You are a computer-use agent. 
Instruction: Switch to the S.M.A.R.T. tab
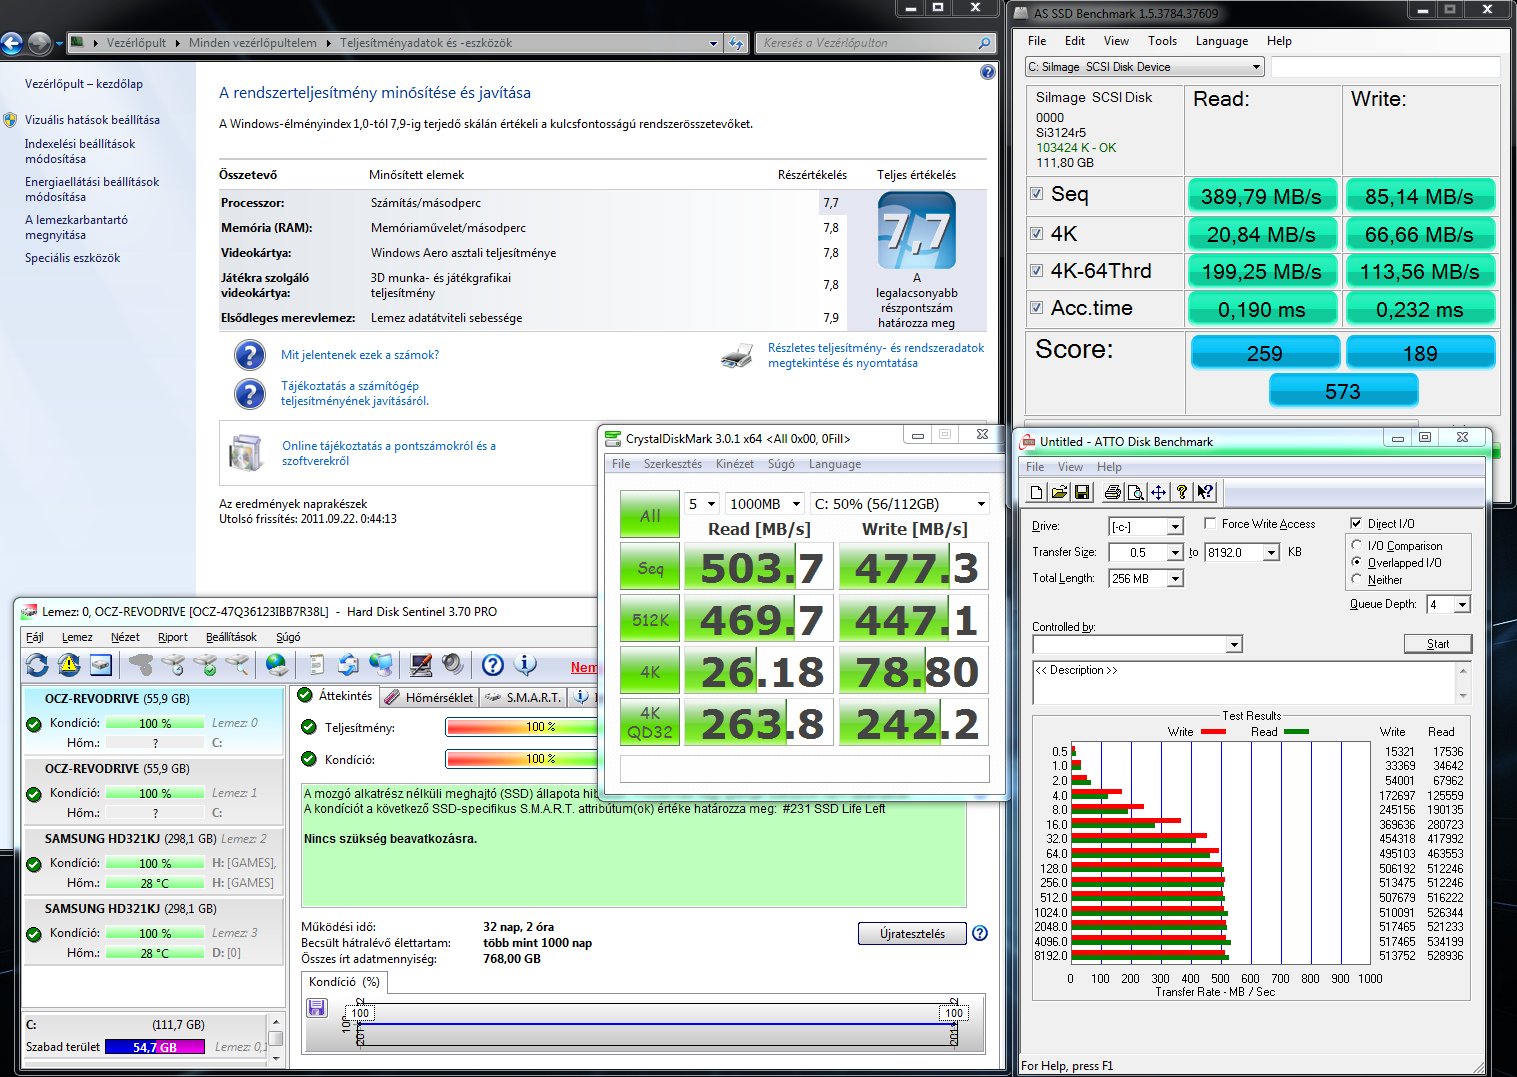524,697
